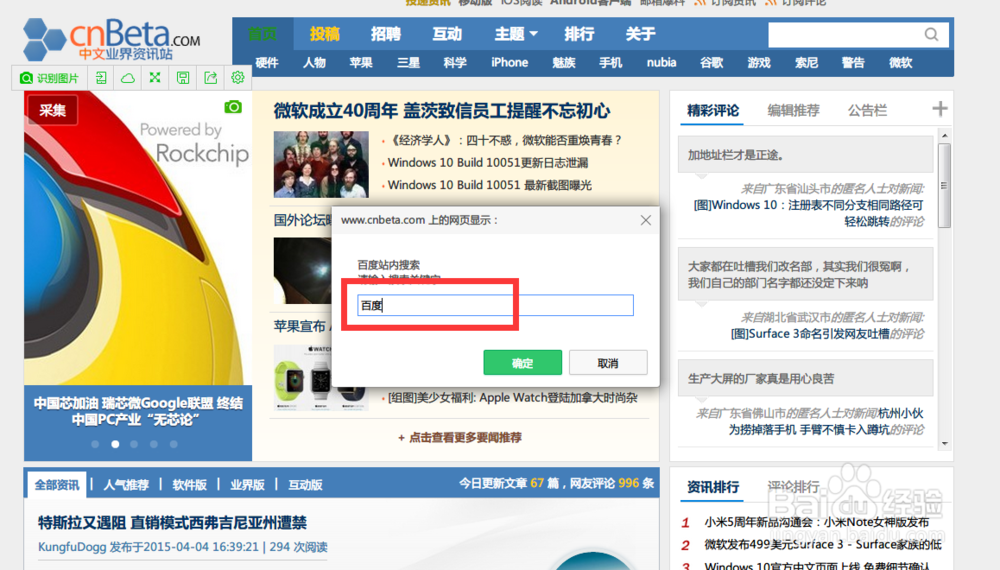1000x570 pixels.
Task: Cancel the dialog with 取消 button
Action: (x=608, y=363)
